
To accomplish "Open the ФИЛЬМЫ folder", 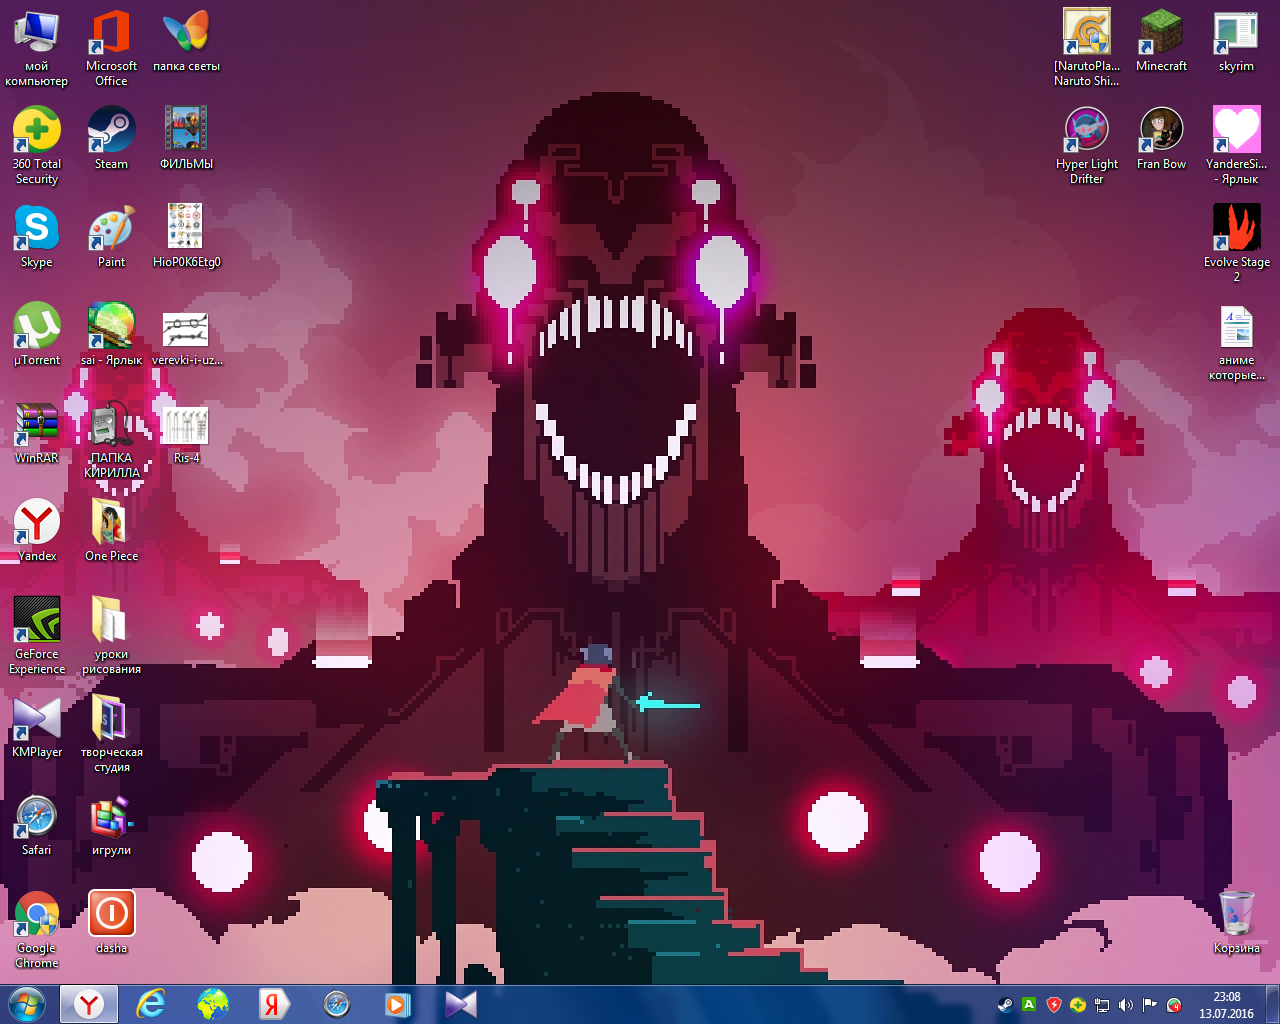I will (x=186, y=139).
